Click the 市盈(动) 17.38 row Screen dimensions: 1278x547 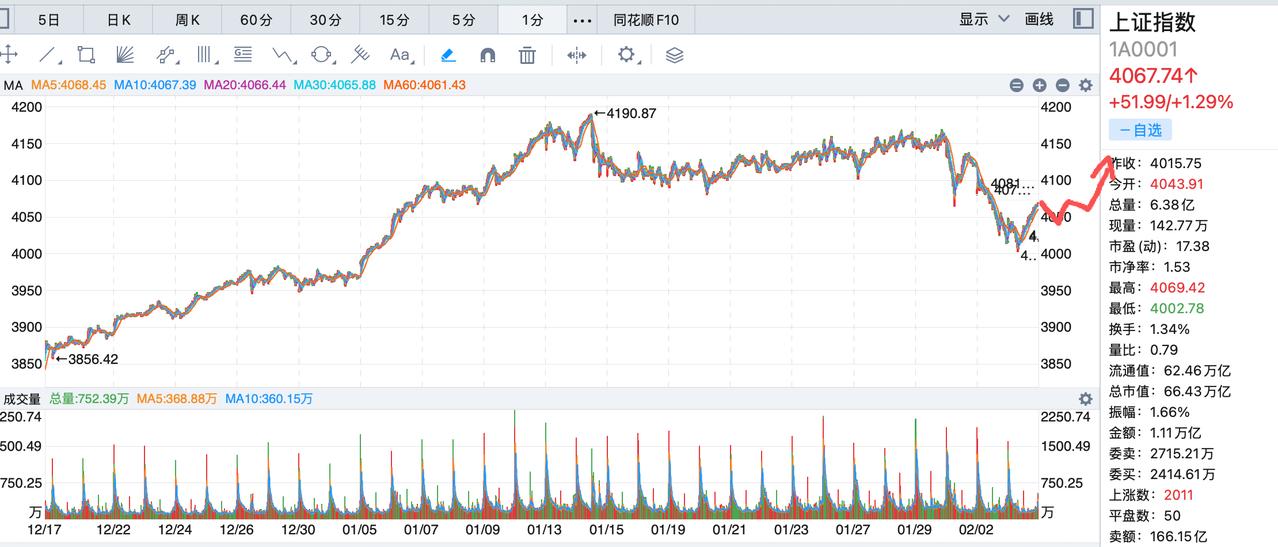[1159, 246]
